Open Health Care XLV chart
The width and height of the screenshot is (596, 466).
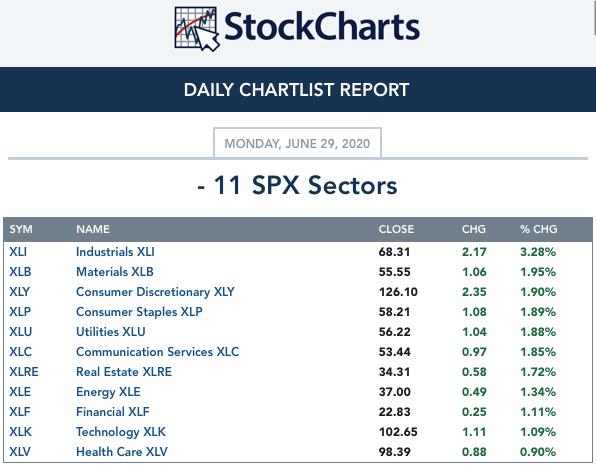coord(122,452)
